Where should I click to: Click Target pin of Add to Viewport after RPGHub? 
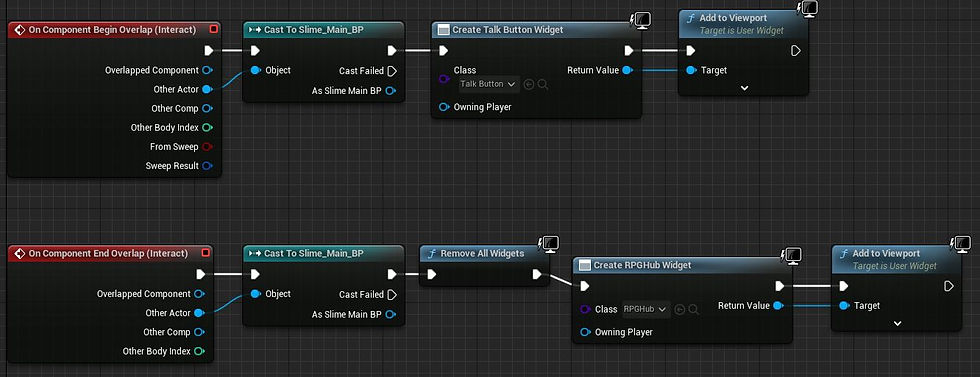coord(844,306)
